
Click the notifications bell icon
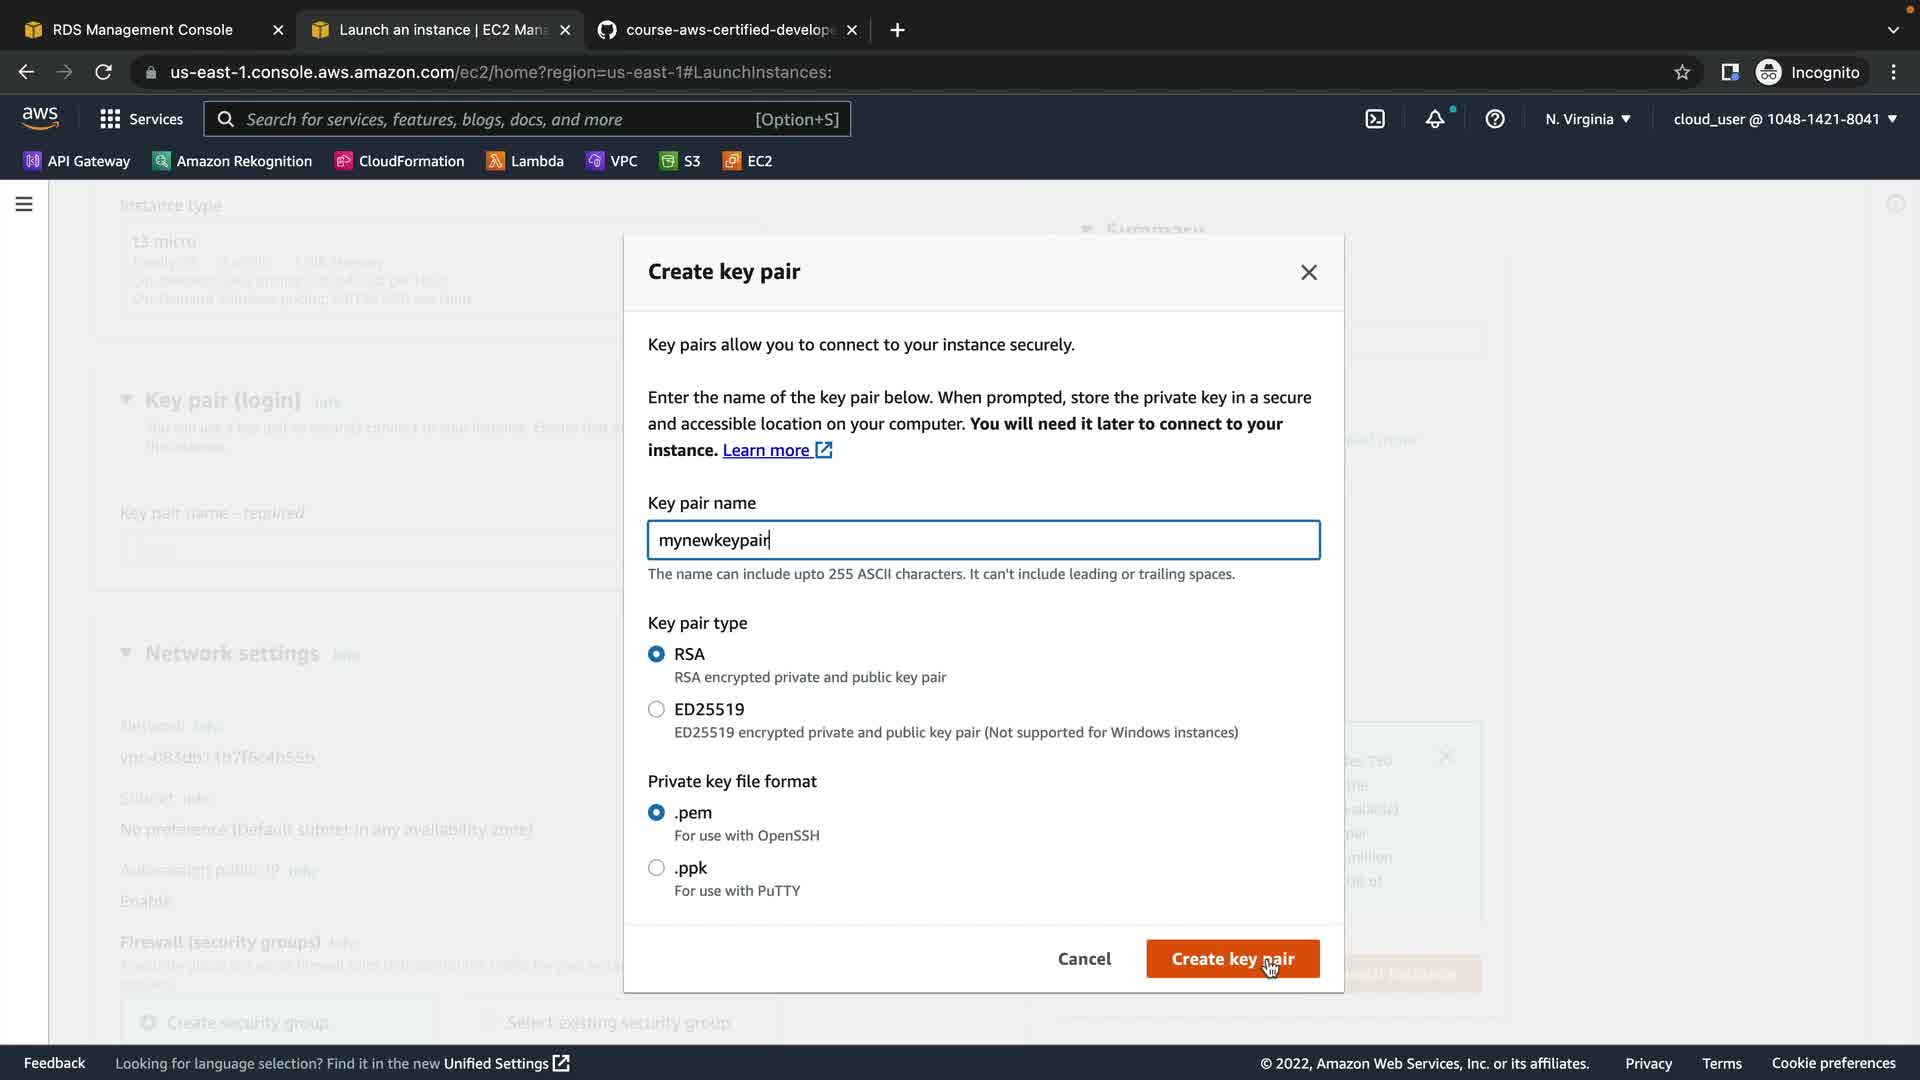coord(1435,119)
